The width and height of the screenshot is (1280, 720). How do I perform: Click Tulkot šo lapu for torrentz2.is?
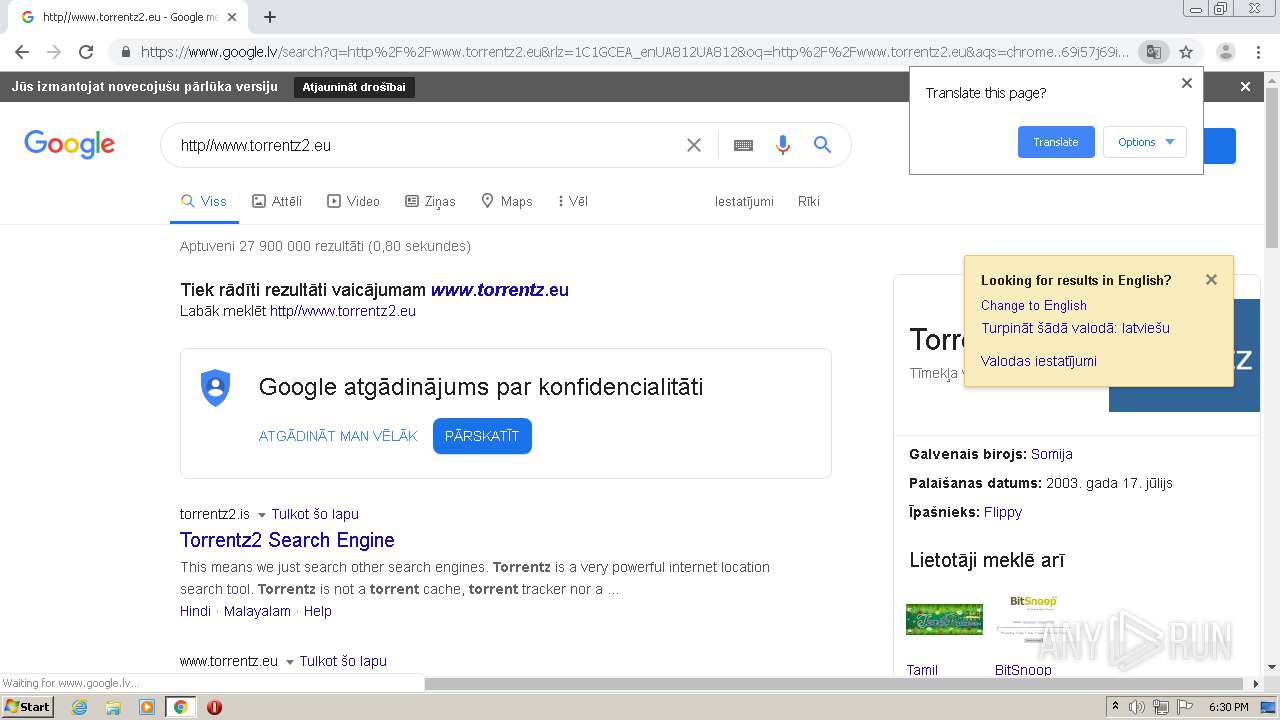pos(315,514)
